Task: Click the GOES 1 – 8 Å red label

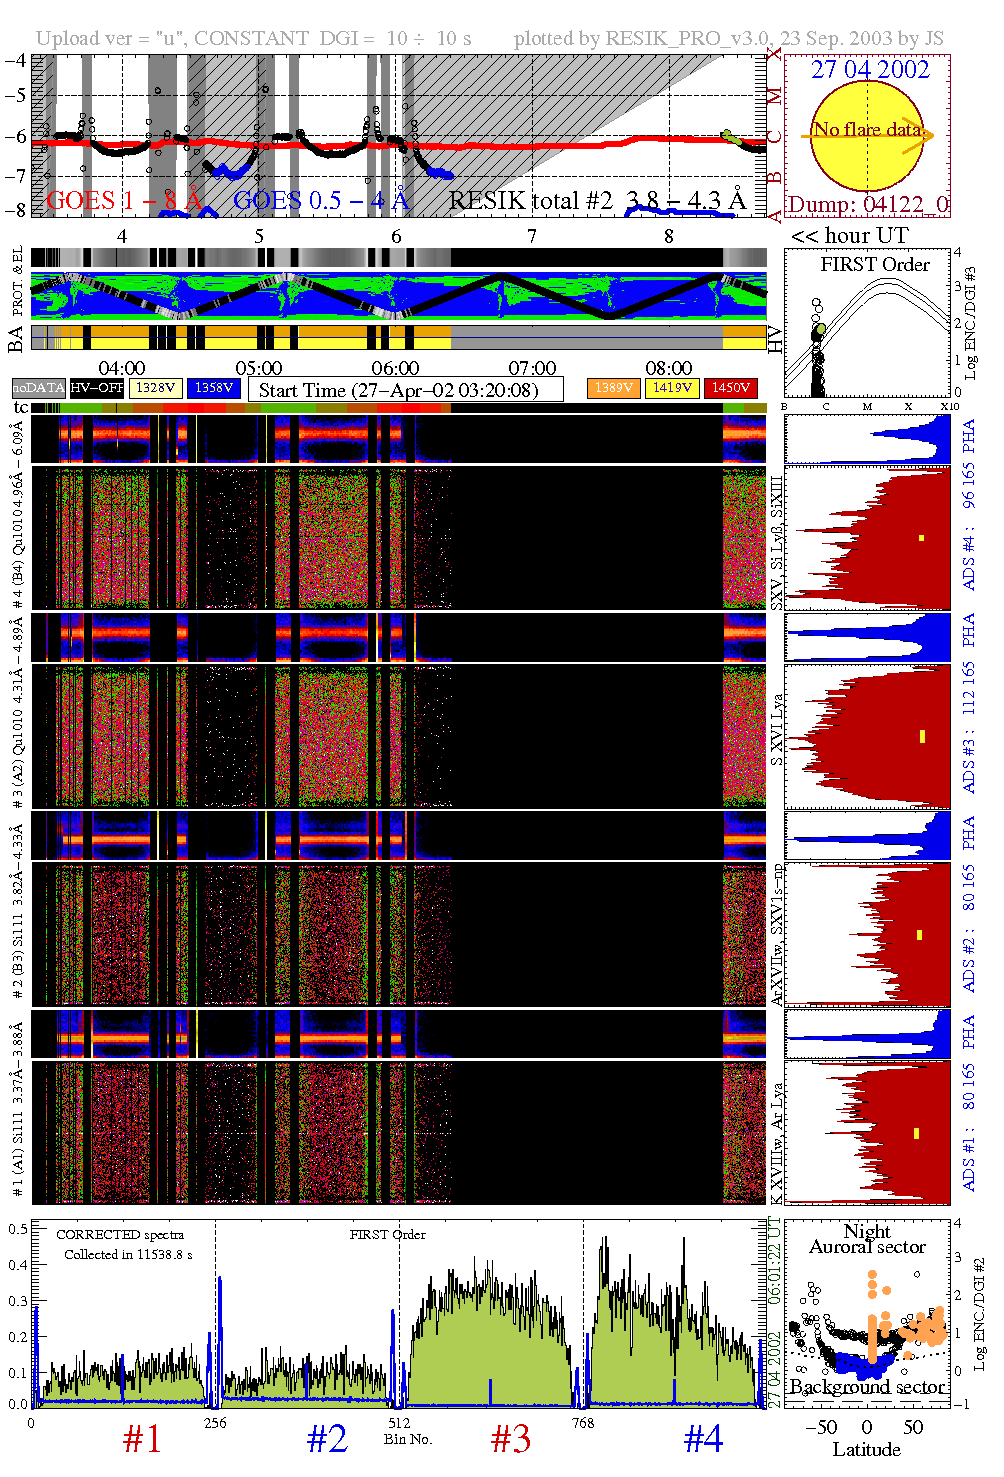Action: pyautogui.click(x=124, y=201)
